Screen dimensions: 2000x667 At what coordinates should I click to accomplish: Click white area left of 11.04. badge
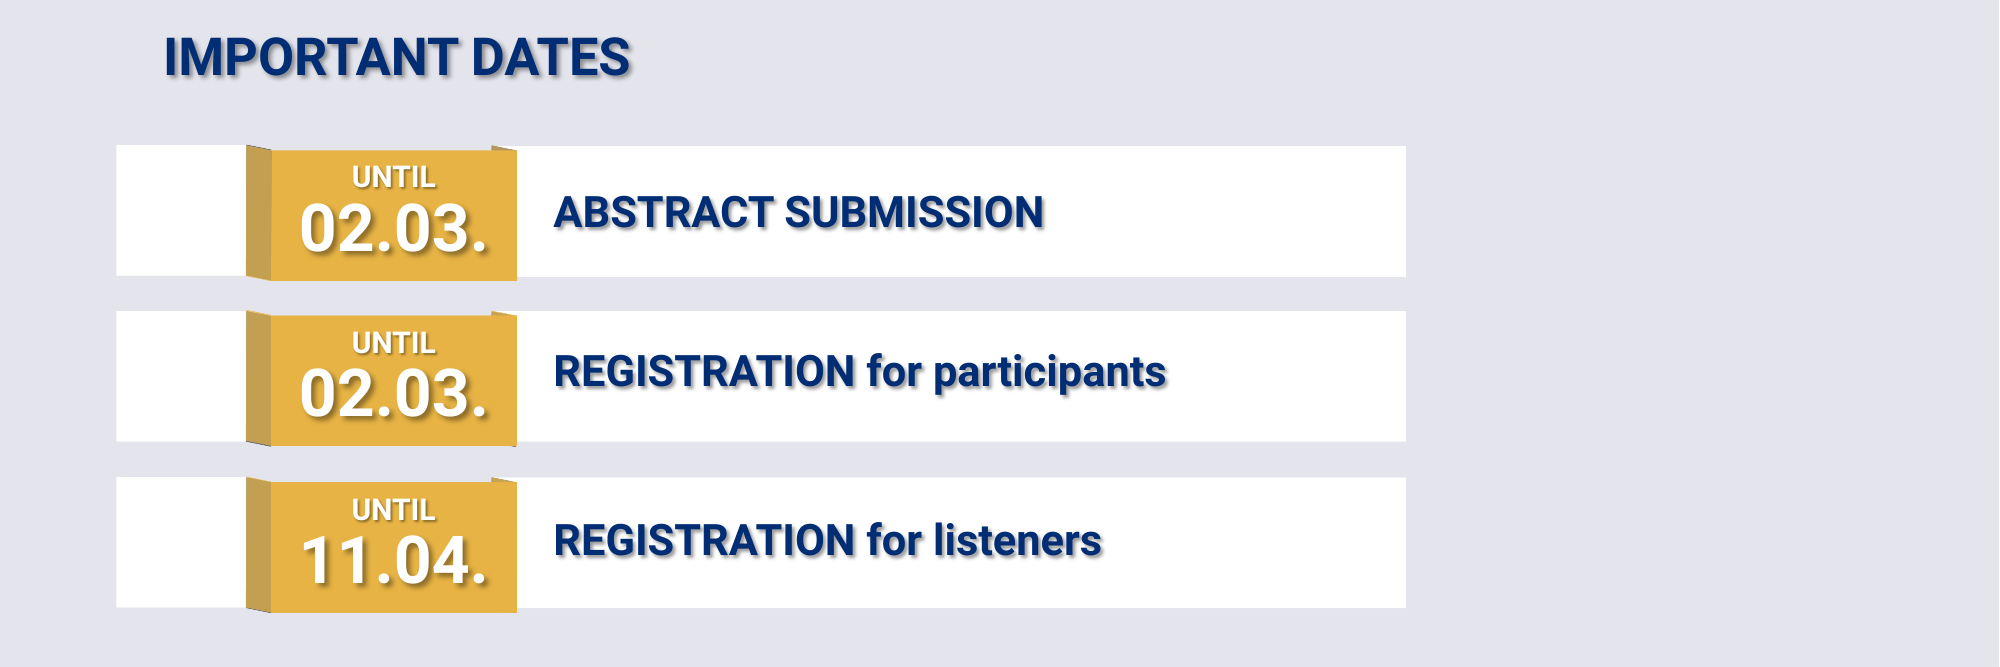pos(180,542)
